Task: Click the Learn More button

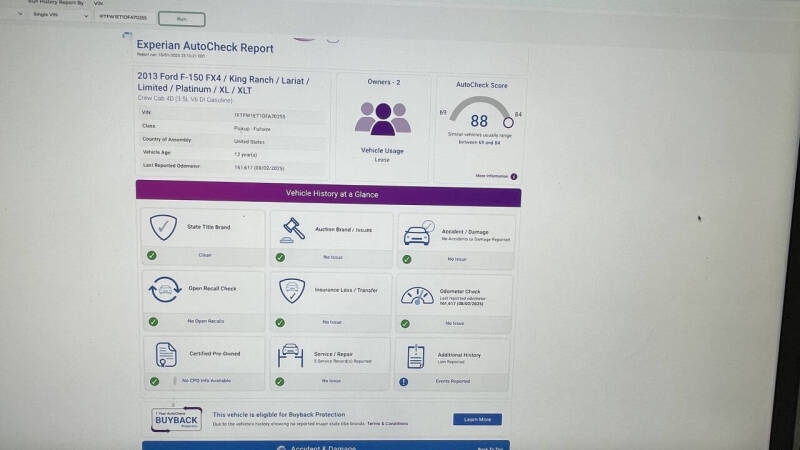Action: [477, 419]
